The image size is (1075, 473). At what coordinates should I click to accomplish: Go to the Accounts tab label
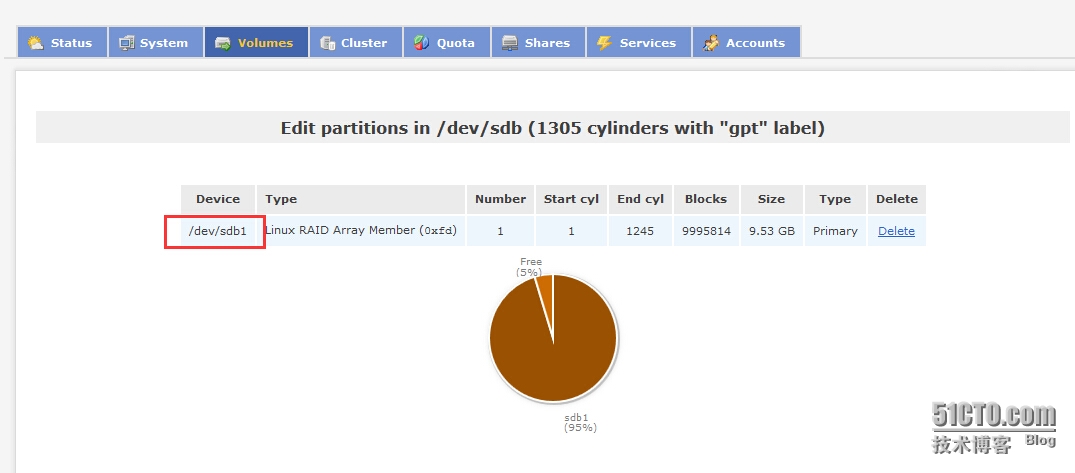pyautogui.click(x=756, y=43)
